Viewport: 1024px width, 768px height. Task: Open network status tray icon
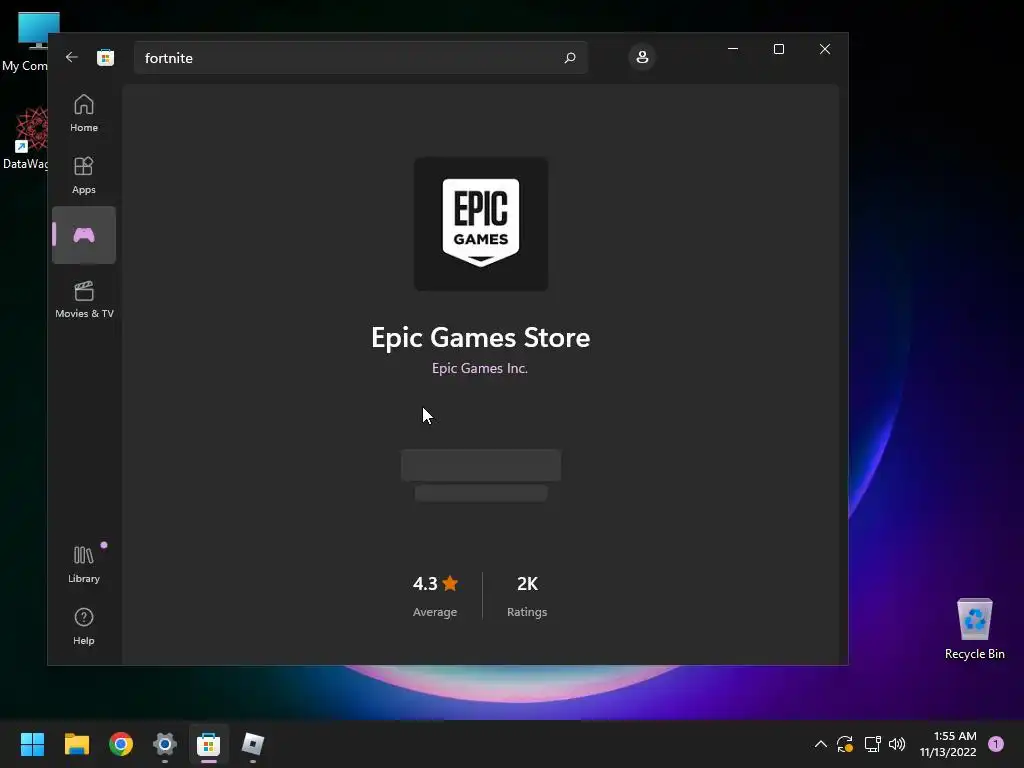pyautogui.click(x=872, y=744)
